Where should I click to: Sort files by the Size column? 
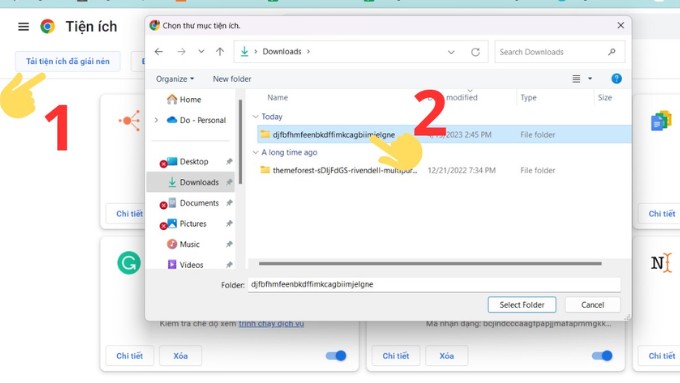pos(605,98)
